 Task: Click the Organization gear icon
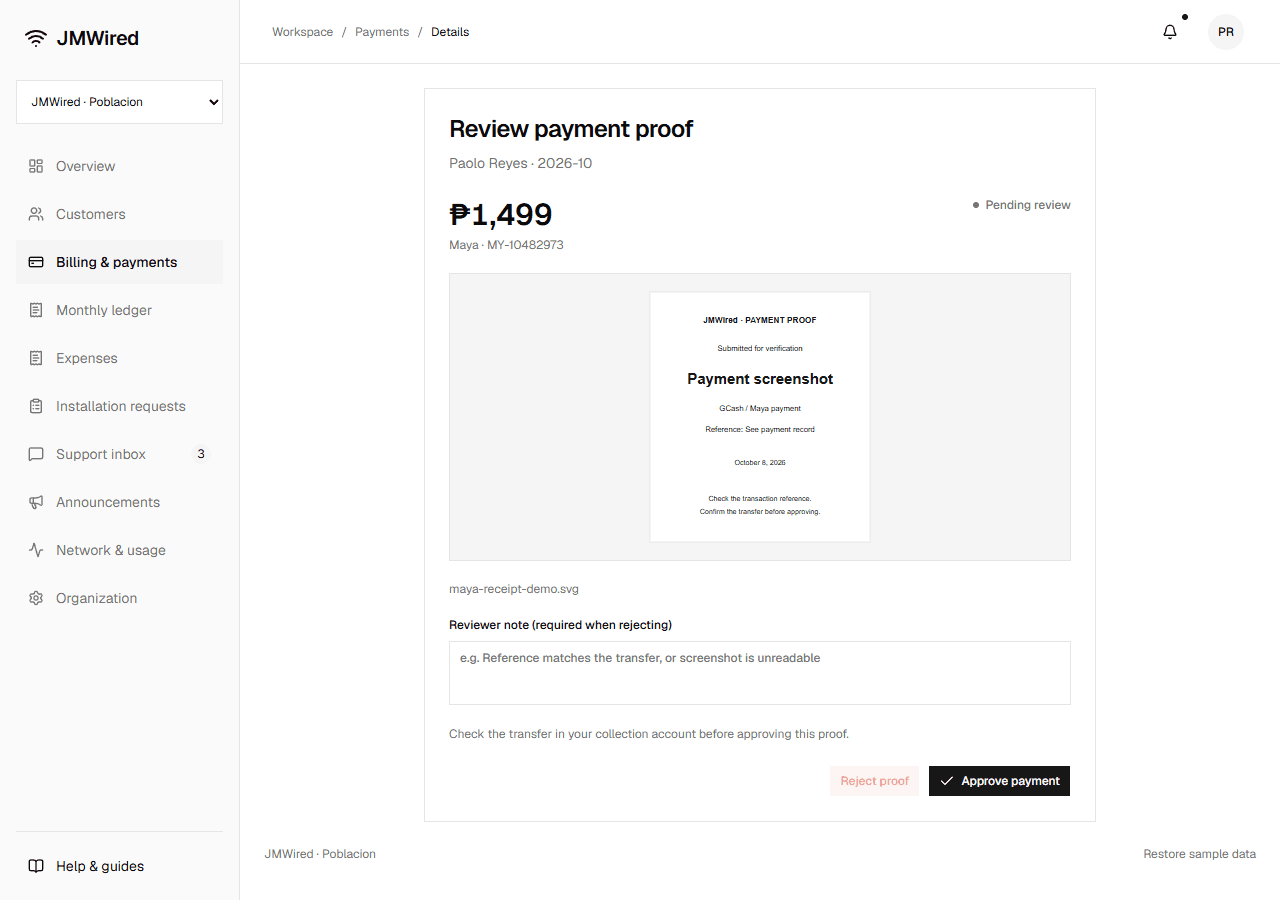36,598
